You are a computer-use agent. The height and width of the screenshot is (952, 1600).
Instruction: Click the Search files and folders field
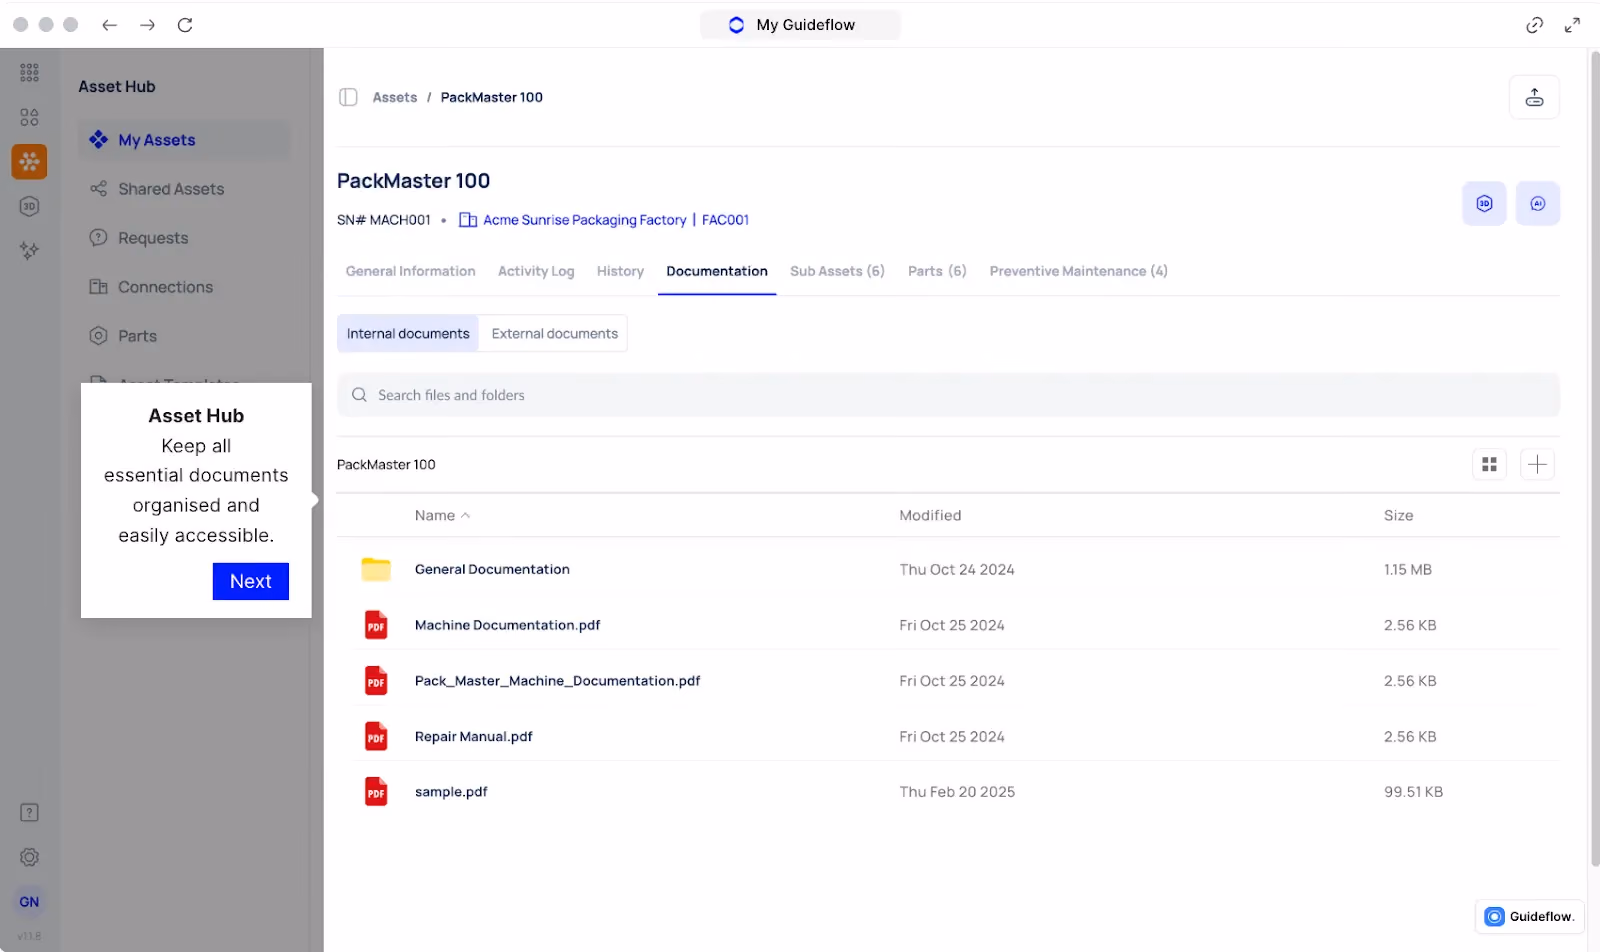pos(948,395)
